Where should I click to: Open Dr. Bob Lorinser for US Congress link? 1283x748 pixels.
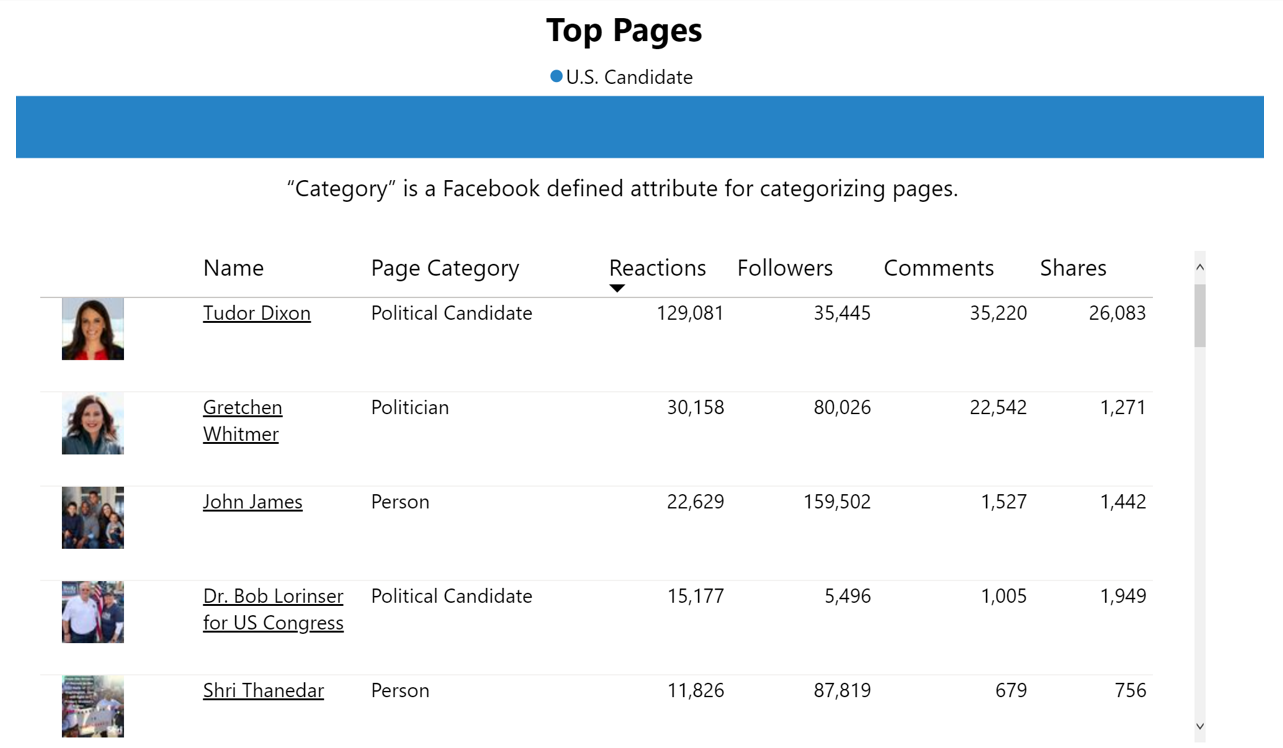point(273,609)
